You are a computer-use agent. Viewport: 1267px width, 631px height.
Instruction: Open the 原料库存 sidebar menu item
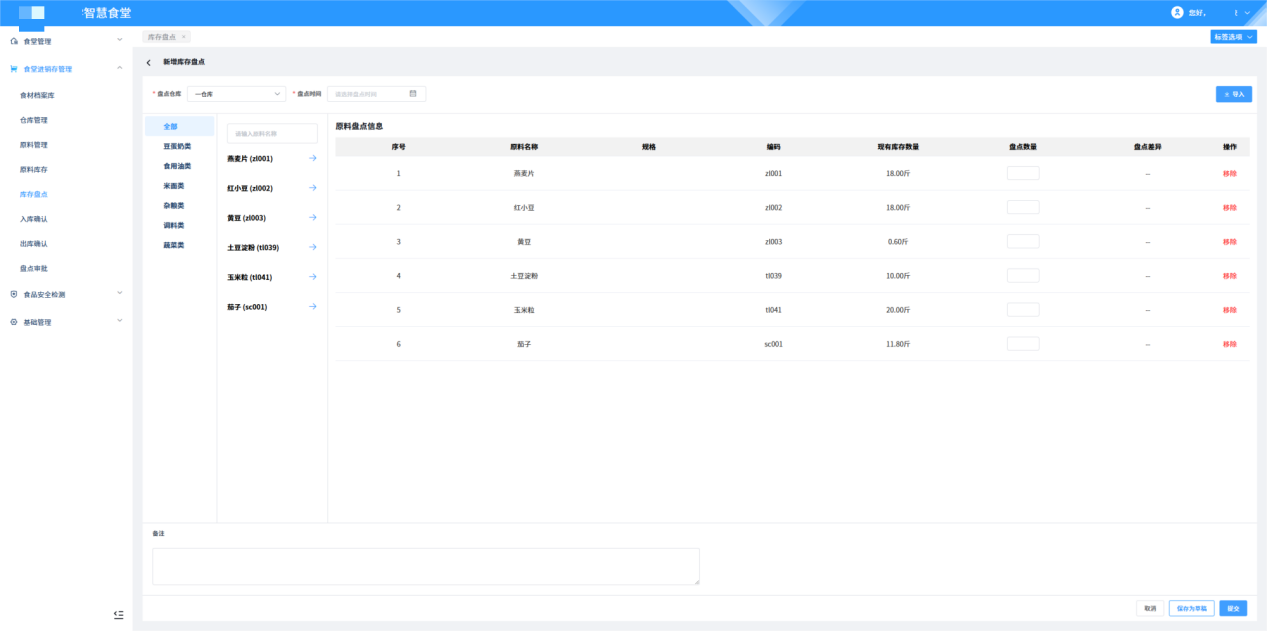(x=34, y=169)
